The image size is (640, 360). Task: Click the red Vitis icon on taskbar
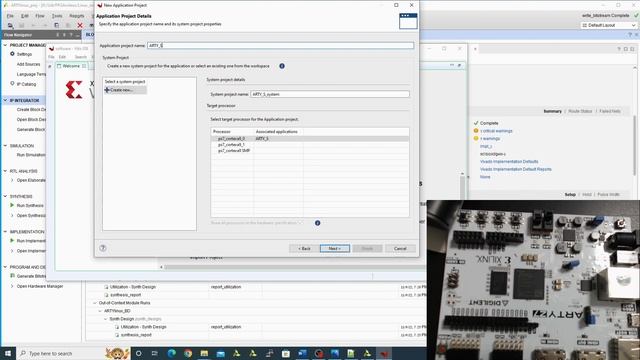click(384, 353)
